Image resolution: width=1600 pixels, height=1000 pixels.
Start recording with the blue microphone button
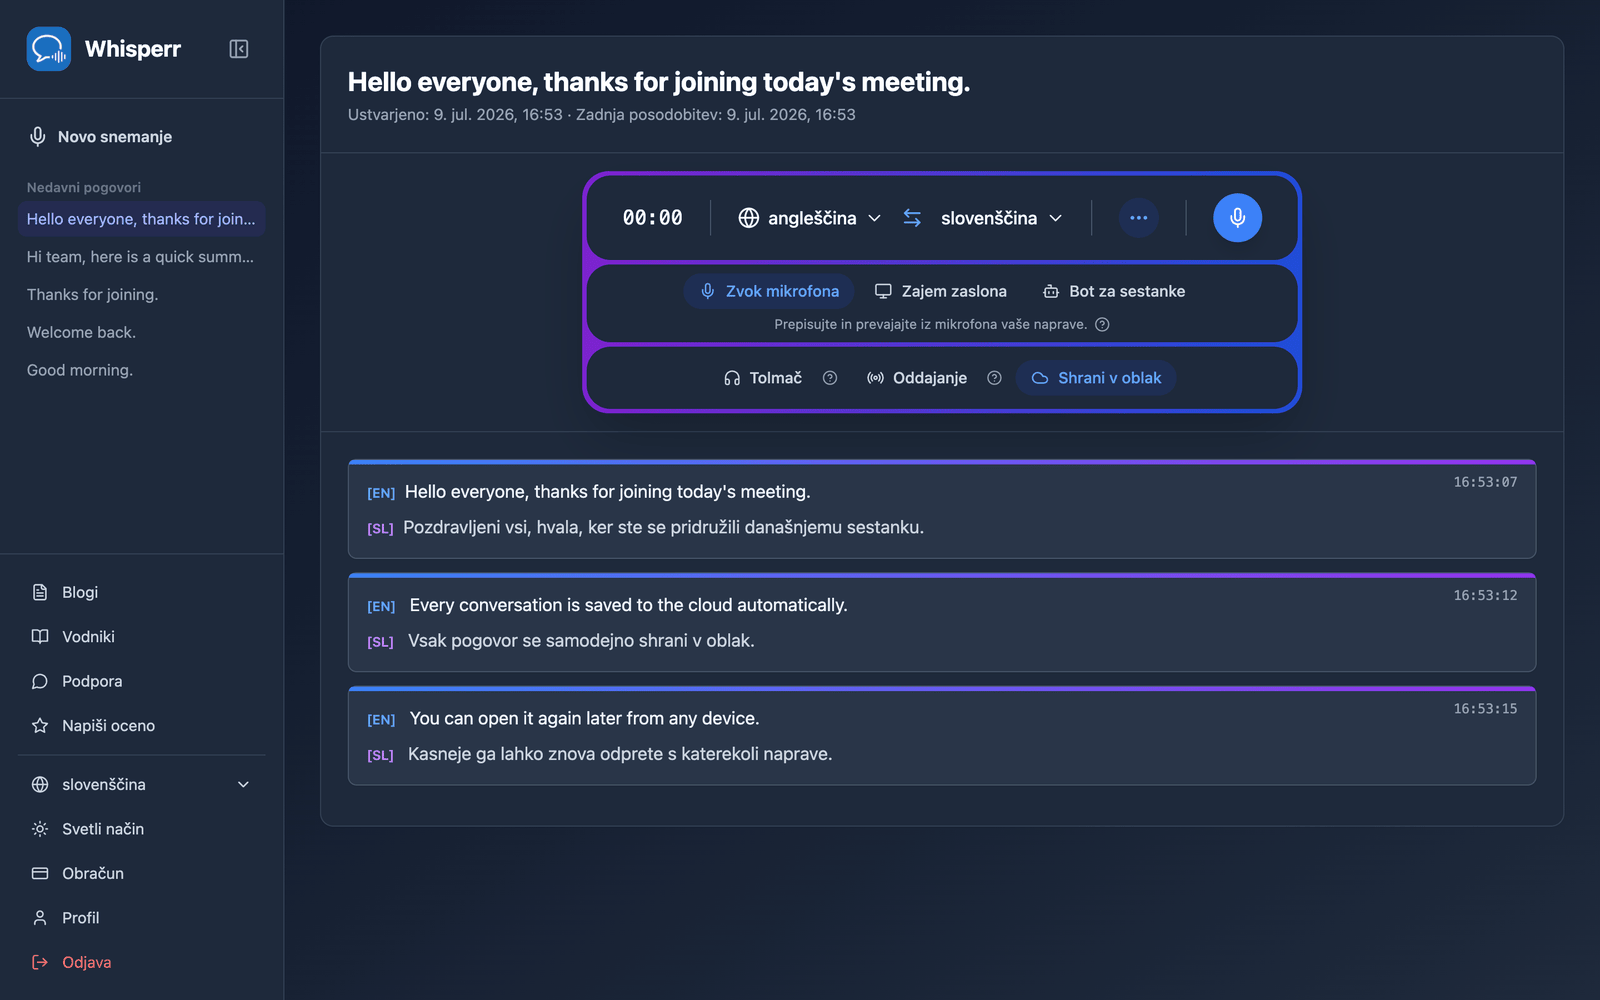click(x=1237, y=218)
